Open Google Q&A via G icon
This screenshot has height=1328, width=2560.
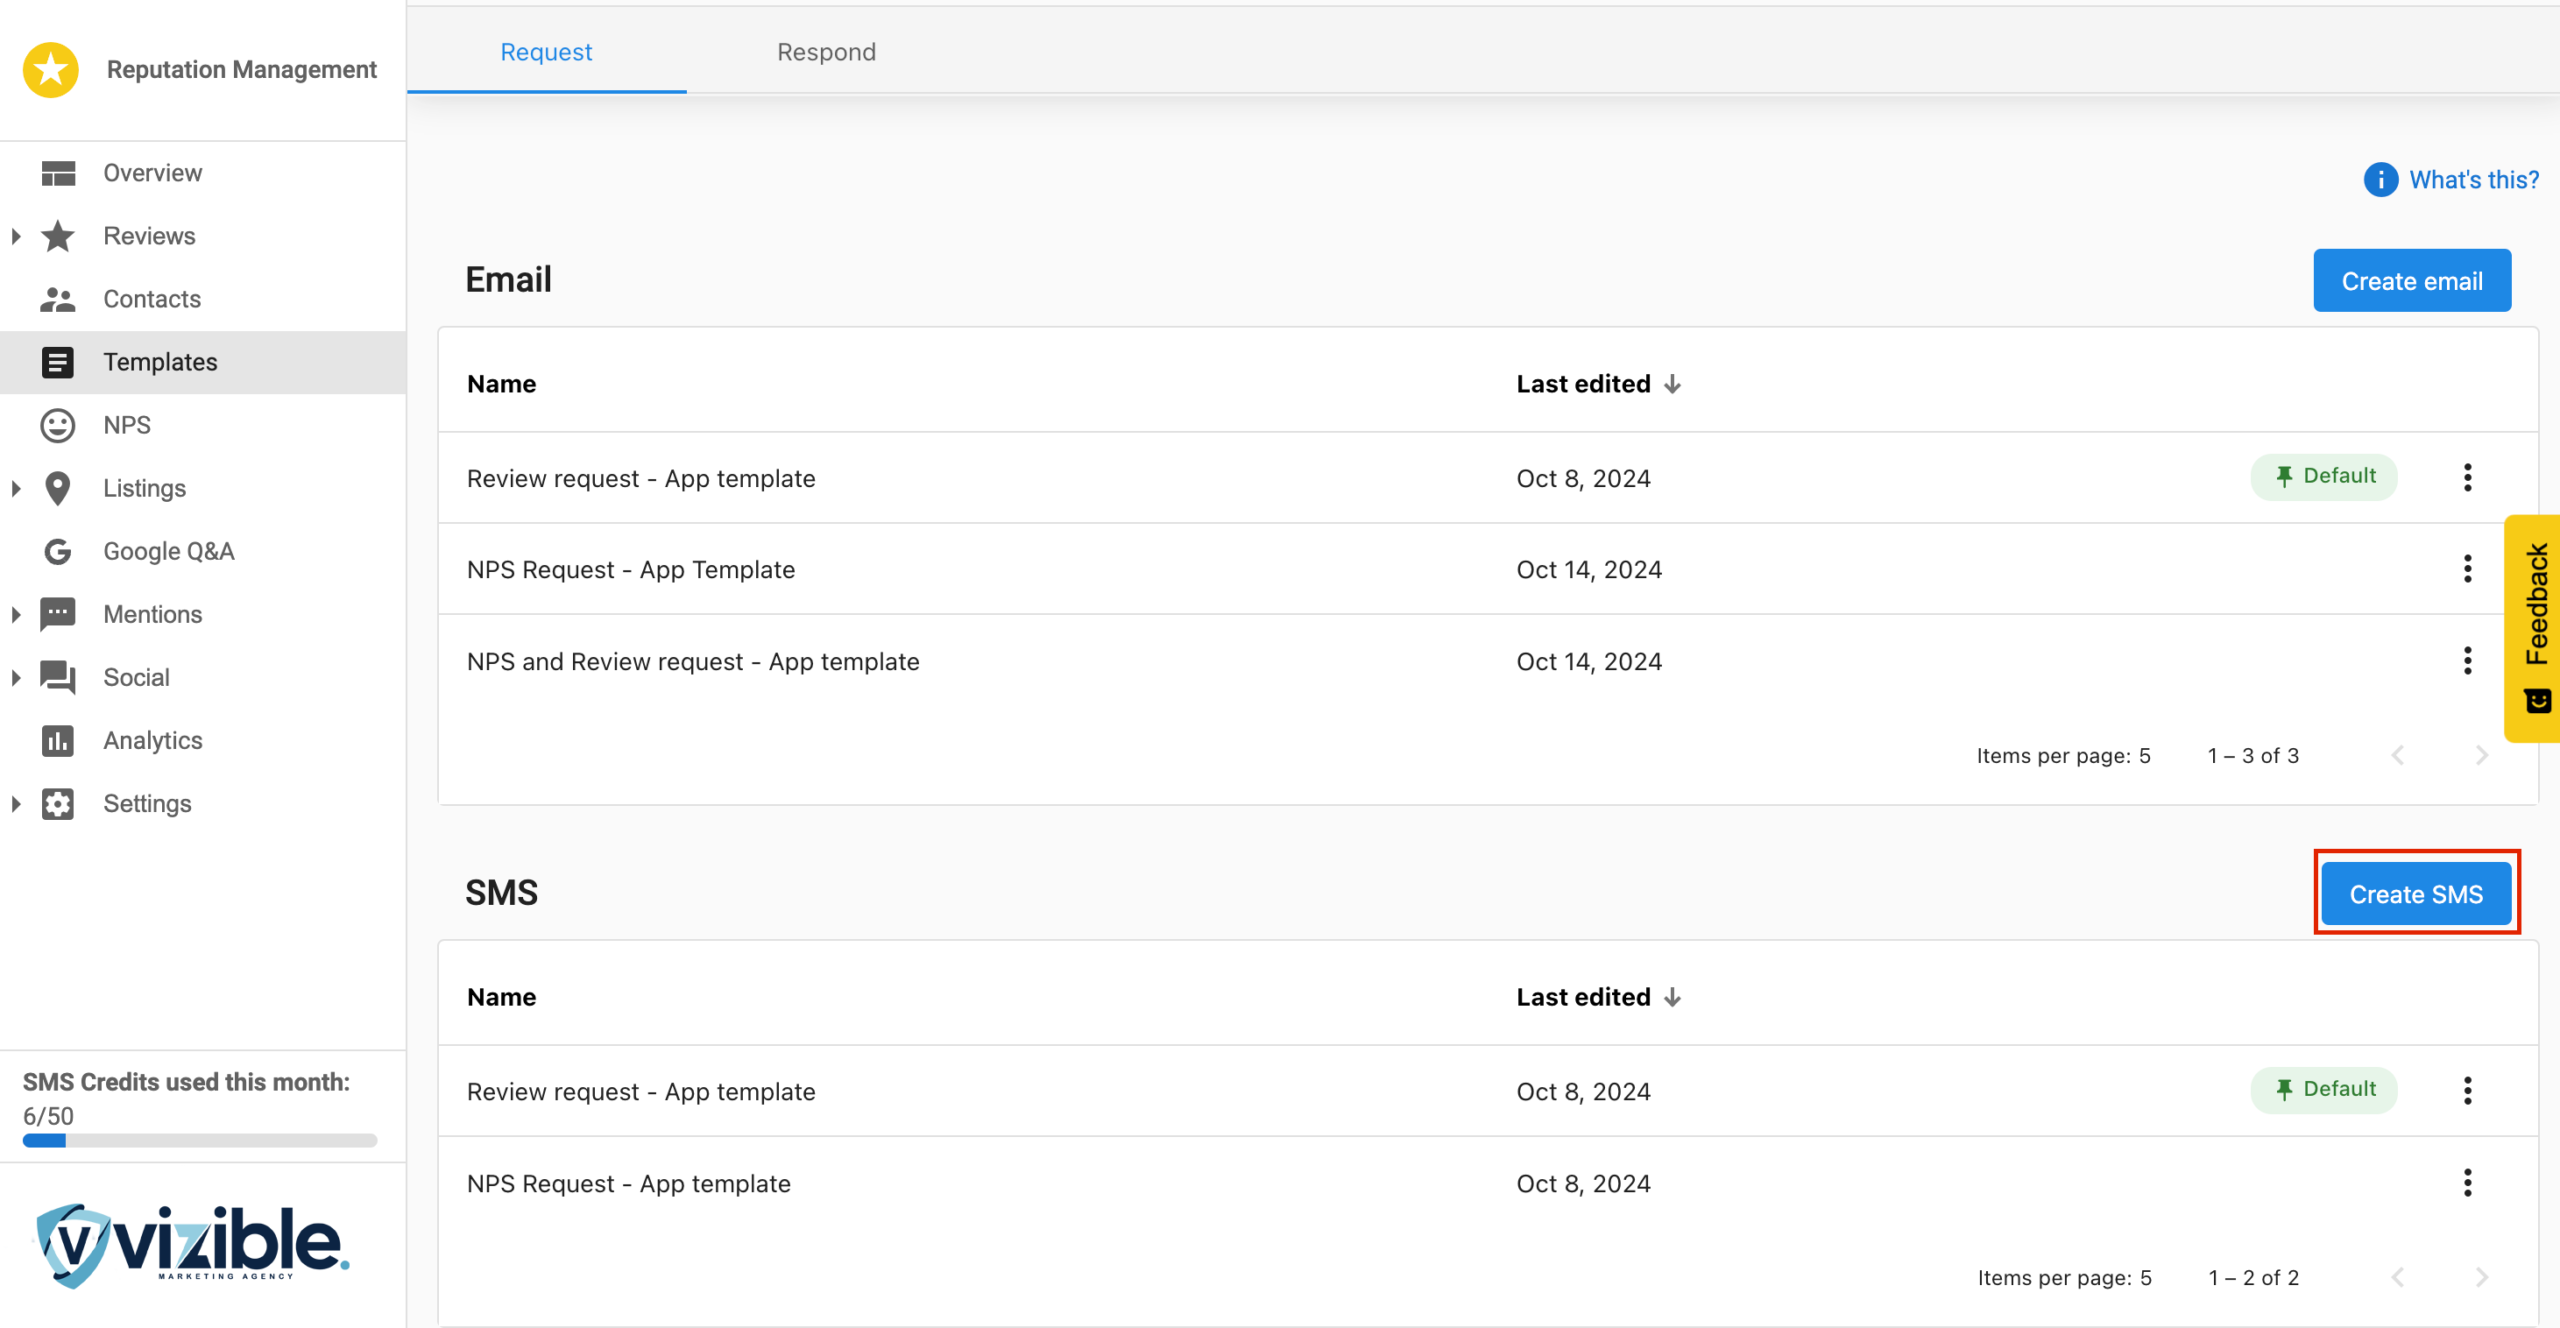point(58,551)
